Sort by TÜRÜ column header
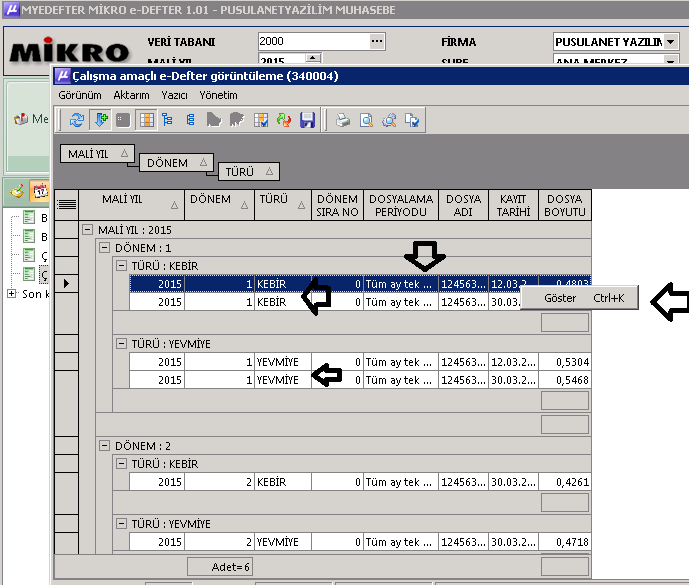 [283, 205]
